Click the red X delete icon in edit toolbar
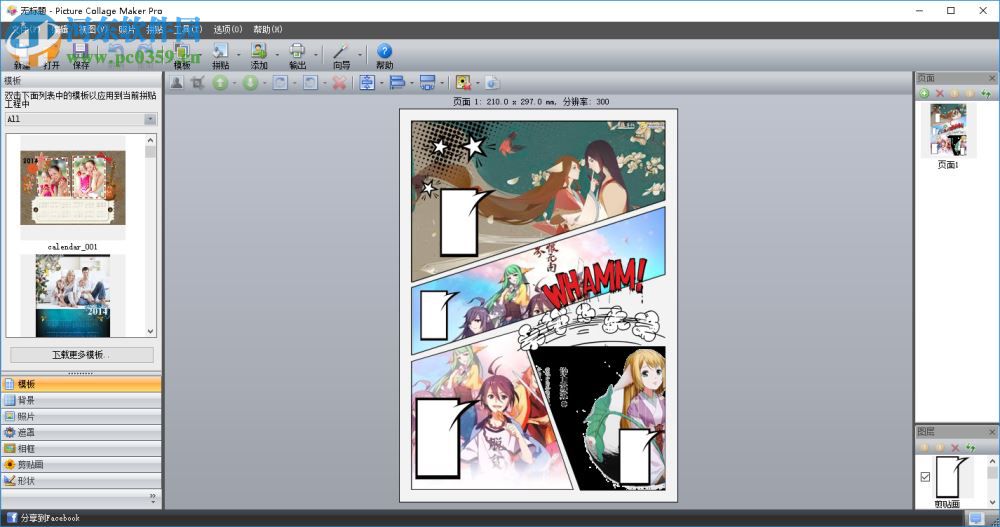Screen dimensions: 1000x527 tap(339, 82)
